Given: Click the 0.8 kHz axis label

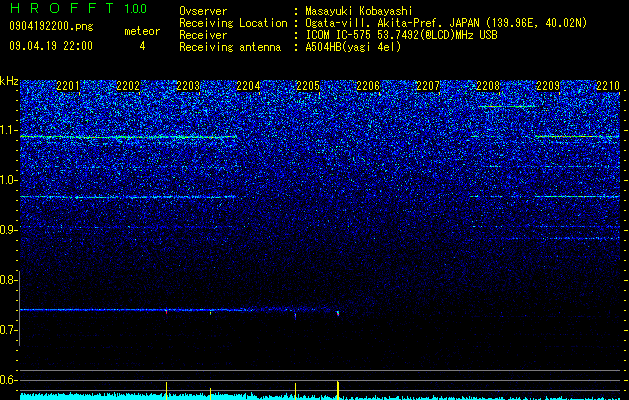Looking at the screenshot, I should [x=7, y=280].
